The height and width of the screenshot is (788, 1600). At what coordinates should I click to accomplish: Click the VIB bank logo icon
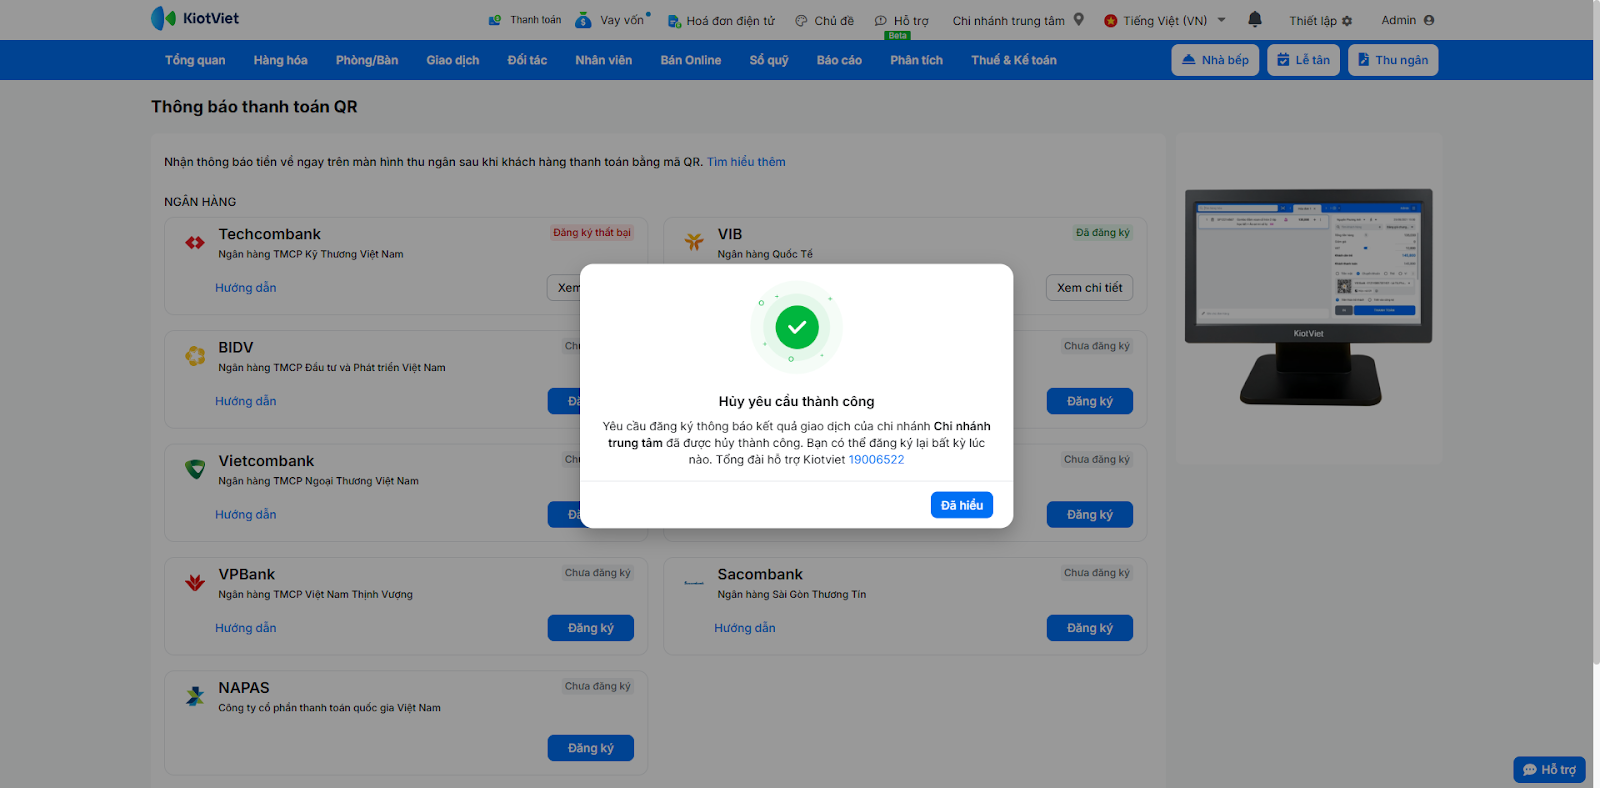click(694, 242)
